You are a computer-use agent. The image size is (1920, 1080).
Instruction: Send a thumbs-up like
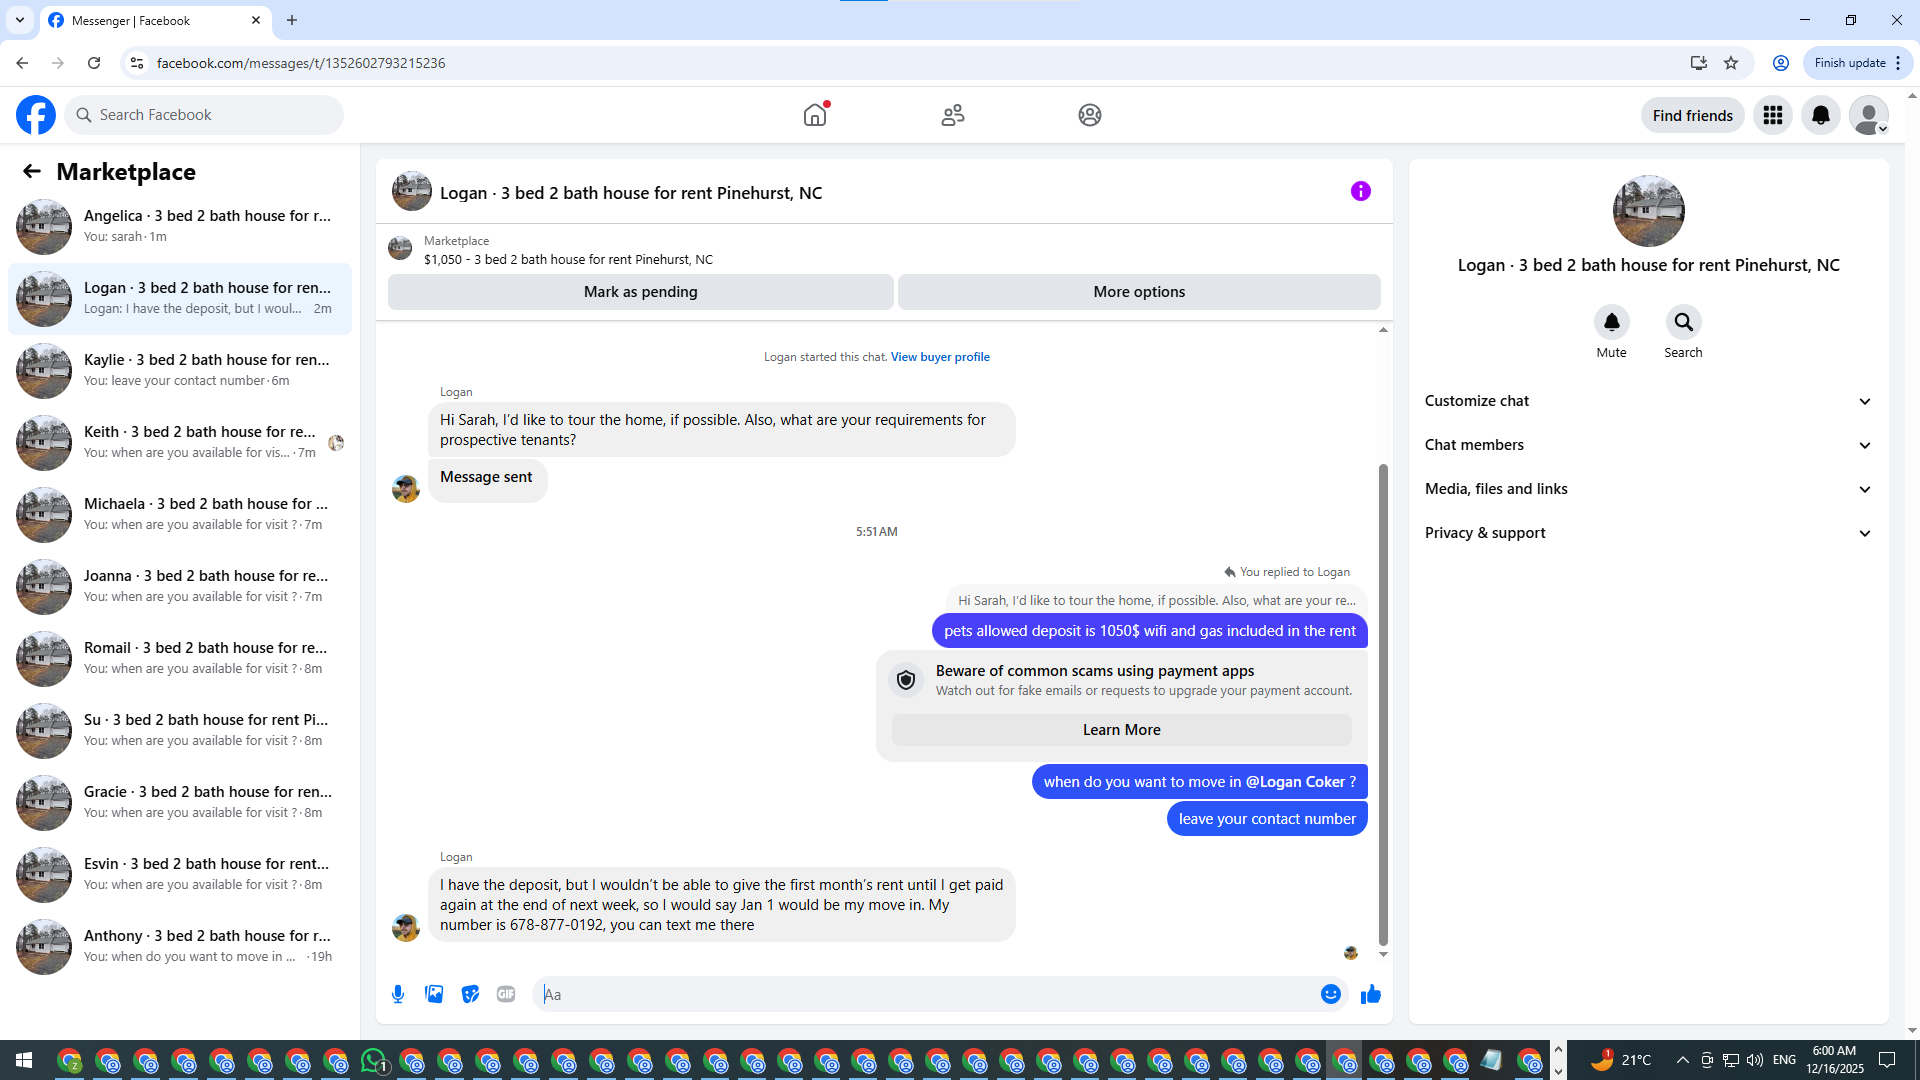1371,994
